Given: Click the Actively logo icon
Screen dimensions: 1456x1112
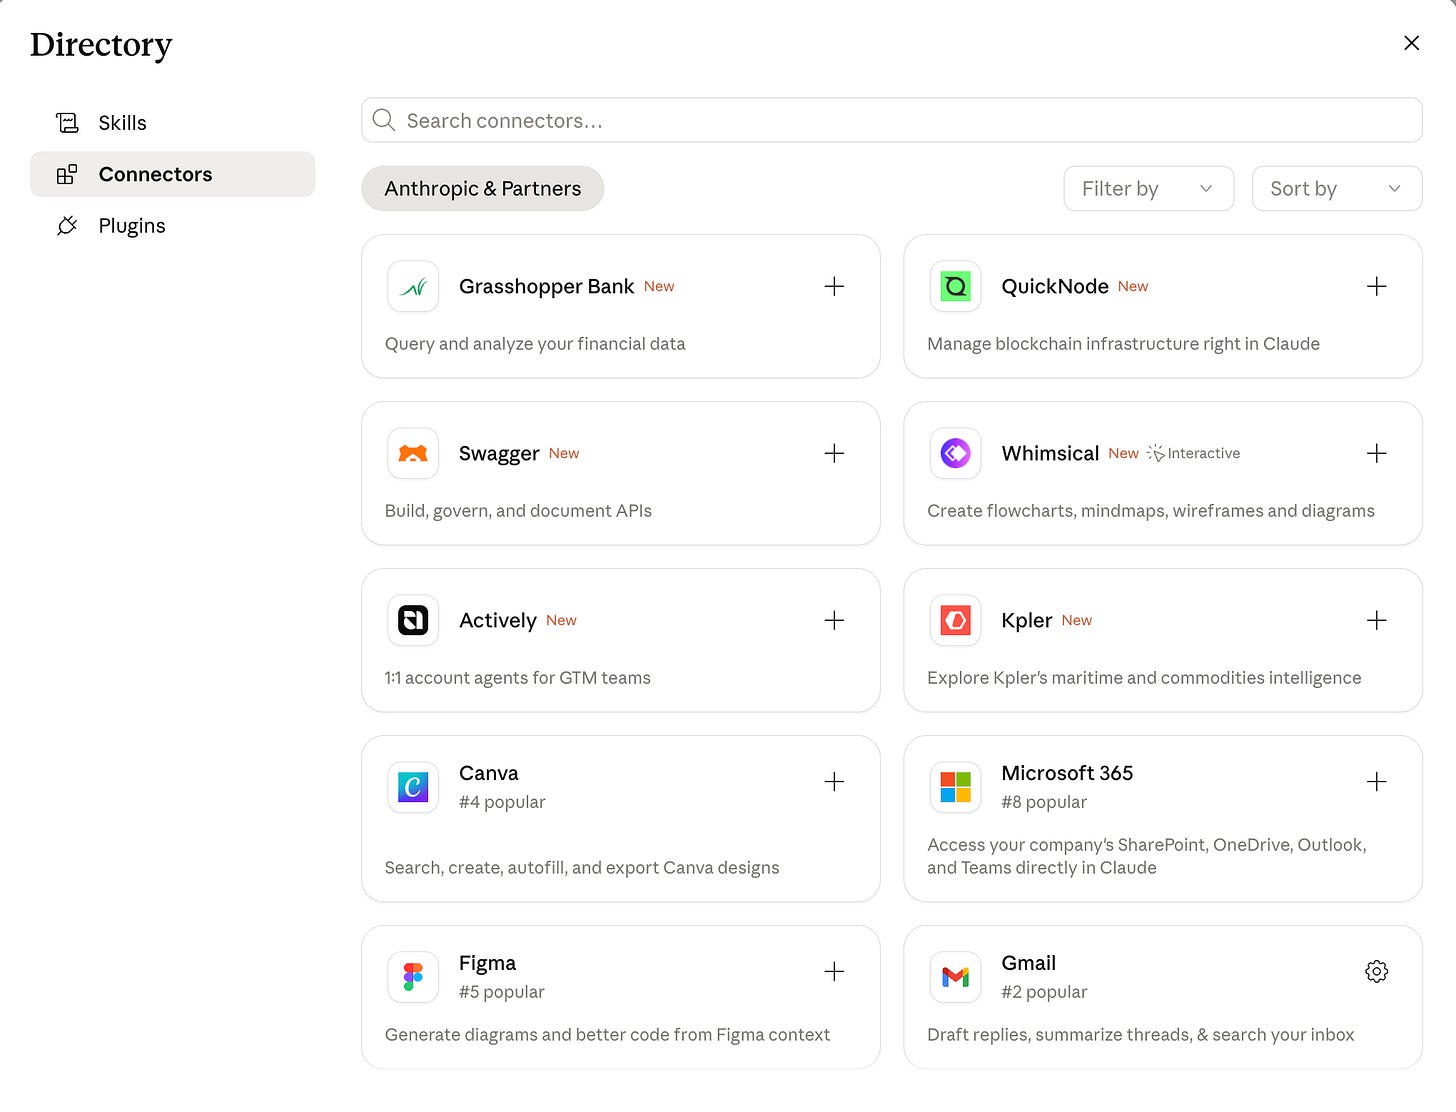Looking at the screenshot, I should pos(413,621).
